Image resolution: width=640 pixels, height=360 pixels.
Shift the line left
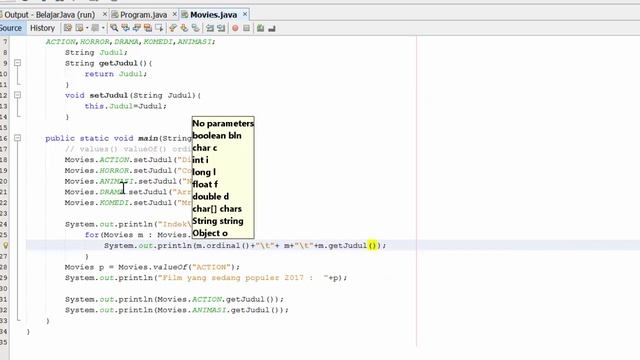coord(210,28)
